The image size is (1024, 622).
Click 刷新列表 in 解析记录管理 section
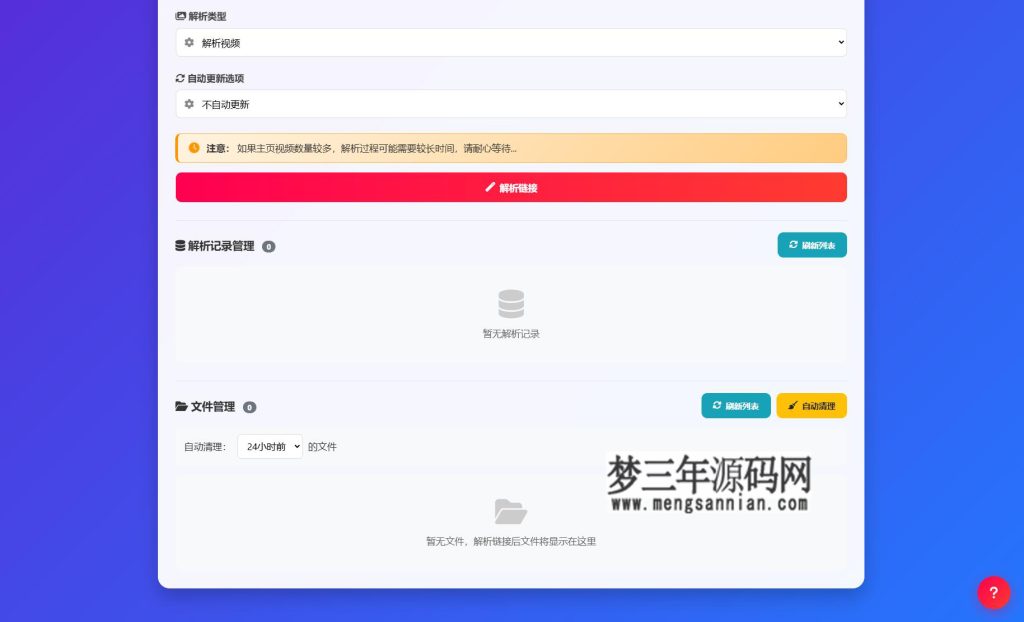point(812,244)
